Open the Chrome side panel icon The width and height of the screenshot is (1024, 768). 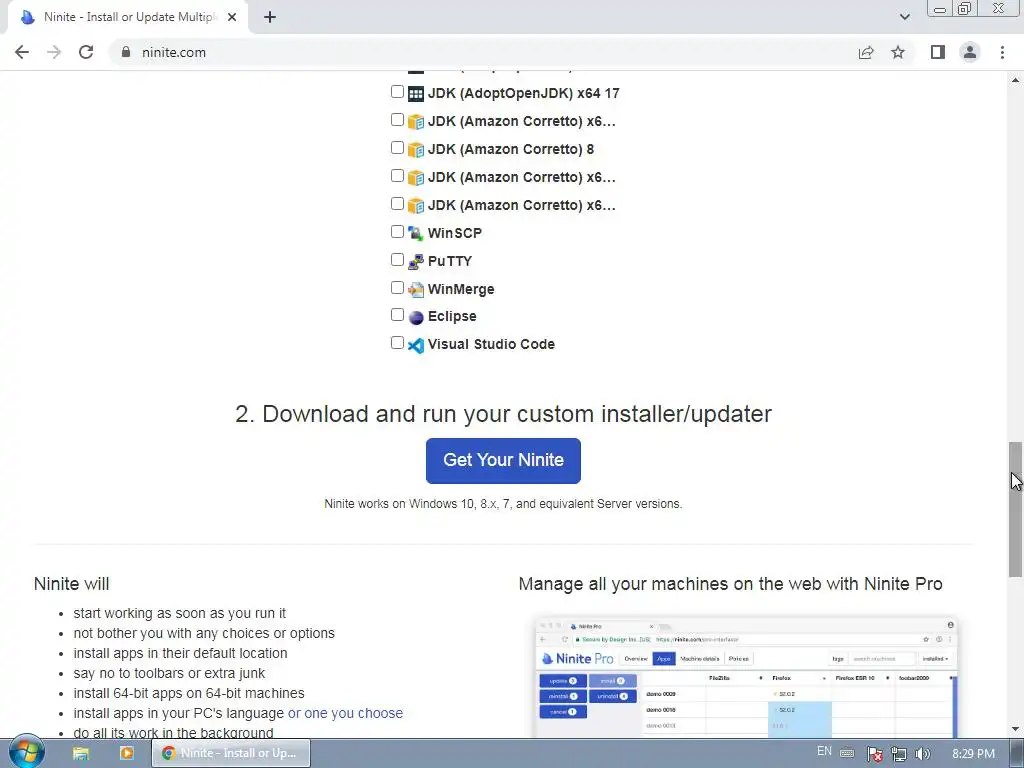pos(938,52)
